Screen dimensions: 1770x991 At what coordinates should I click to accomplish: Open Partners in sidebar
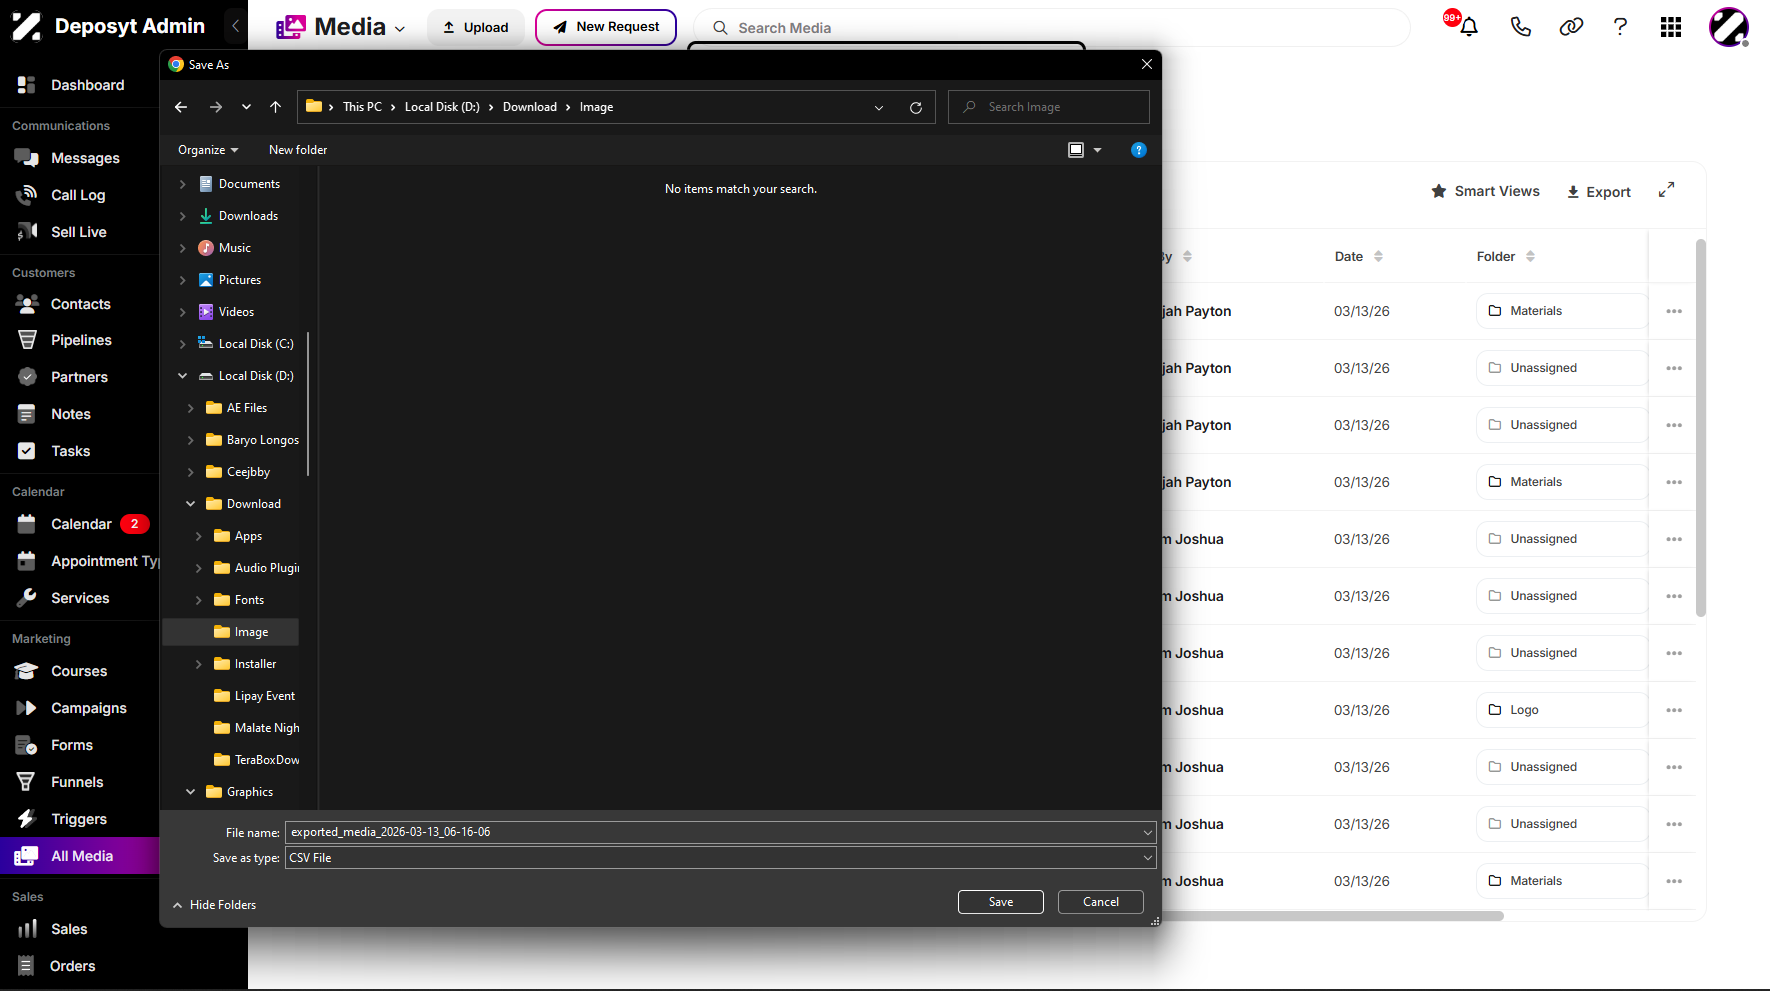(x=80, y=377)
